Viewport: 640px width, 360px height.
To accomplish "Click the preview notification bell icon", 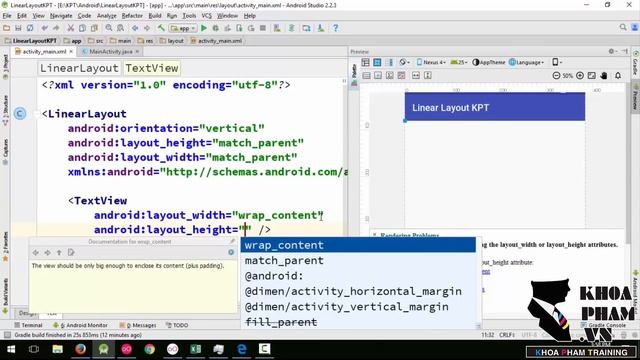I will click(618, 76).
